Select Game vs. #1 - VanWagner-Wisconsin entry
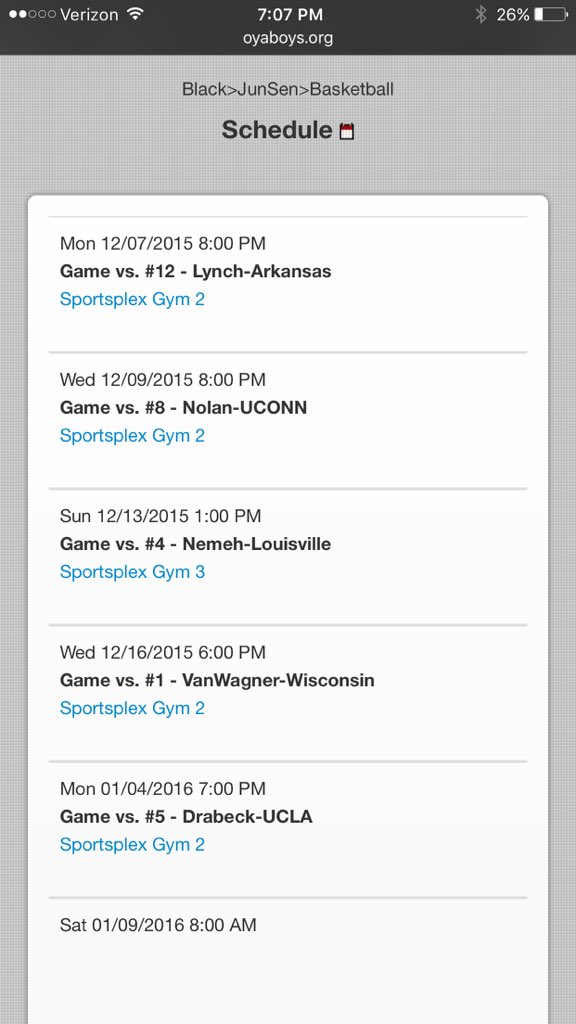 pyautogui.click(x=217, y=680)
